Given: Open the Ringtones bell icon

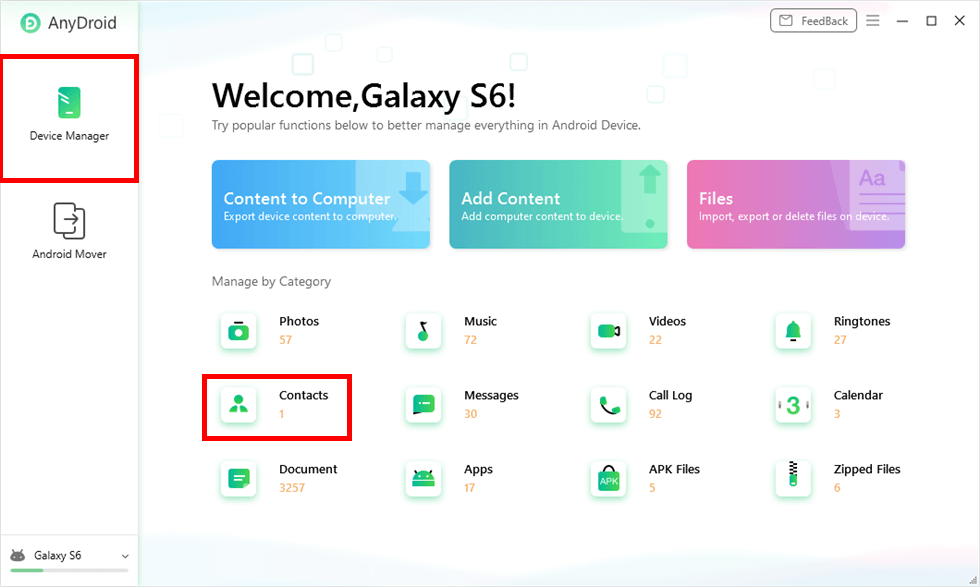Looking at the screenshot, I should pos(793,331).
